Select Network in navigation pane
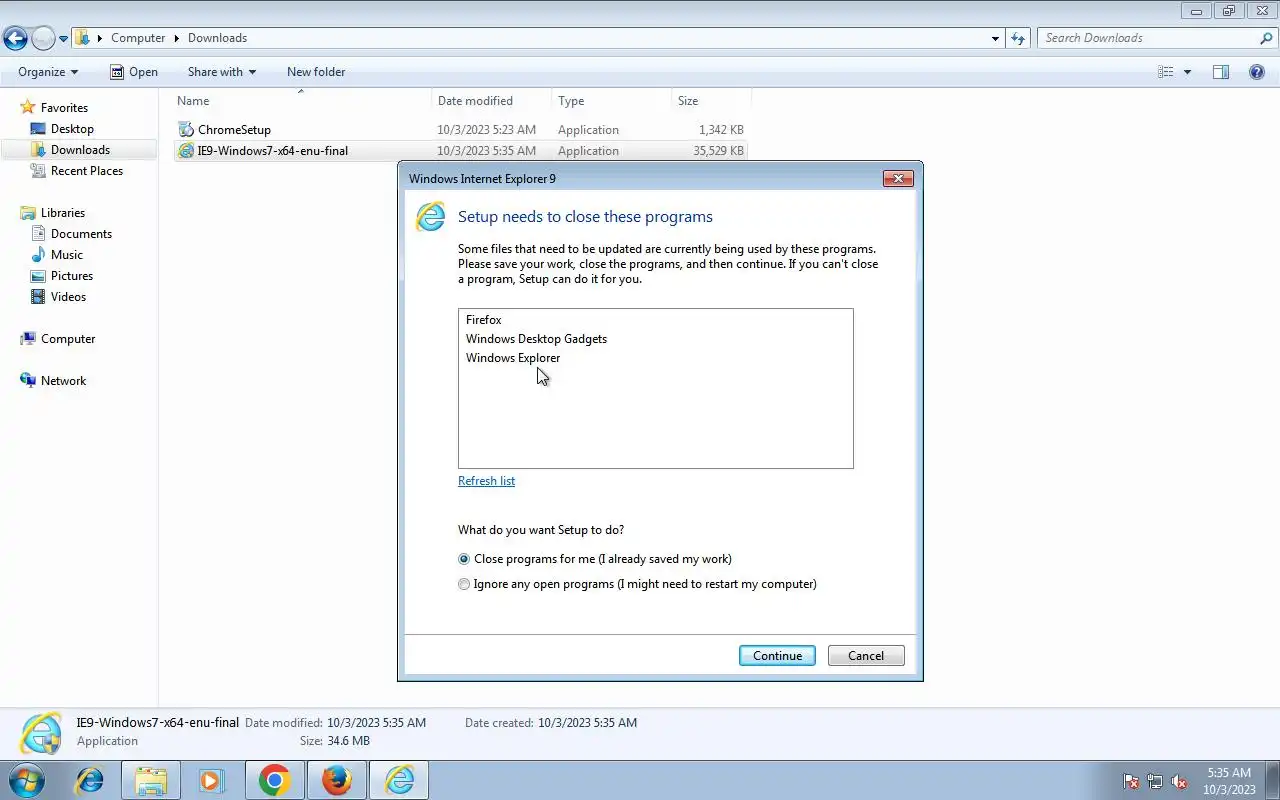Screen dimensions: 1280x800 click(63, 381)
